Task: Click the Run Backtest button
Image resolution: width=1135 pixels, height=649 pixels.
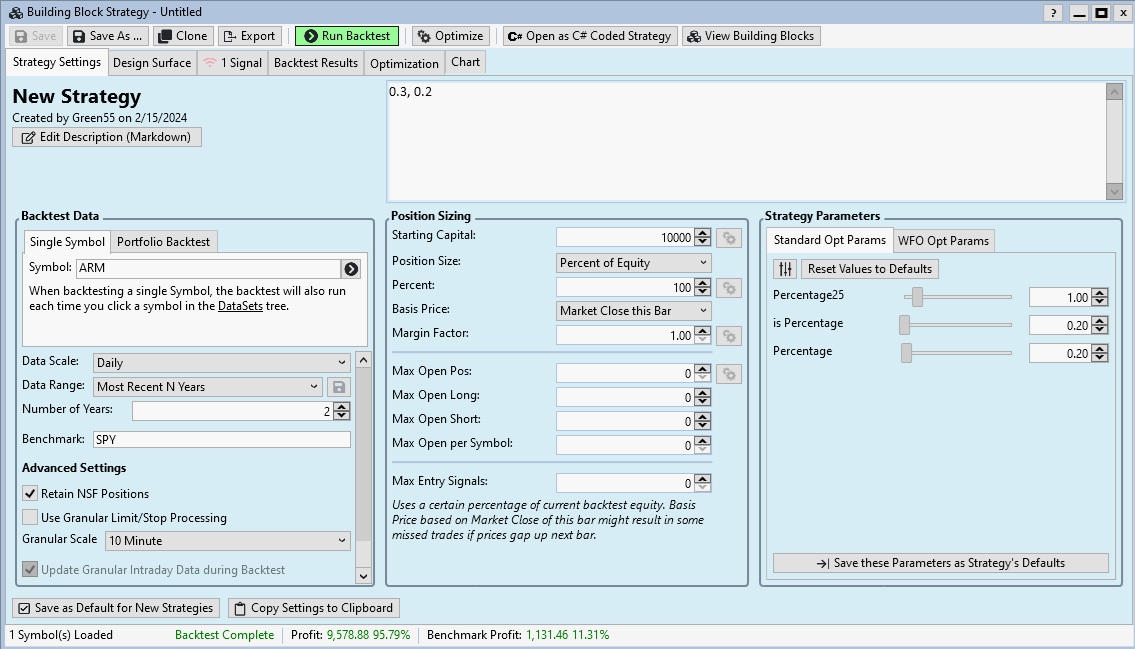Action: (346, 36)
